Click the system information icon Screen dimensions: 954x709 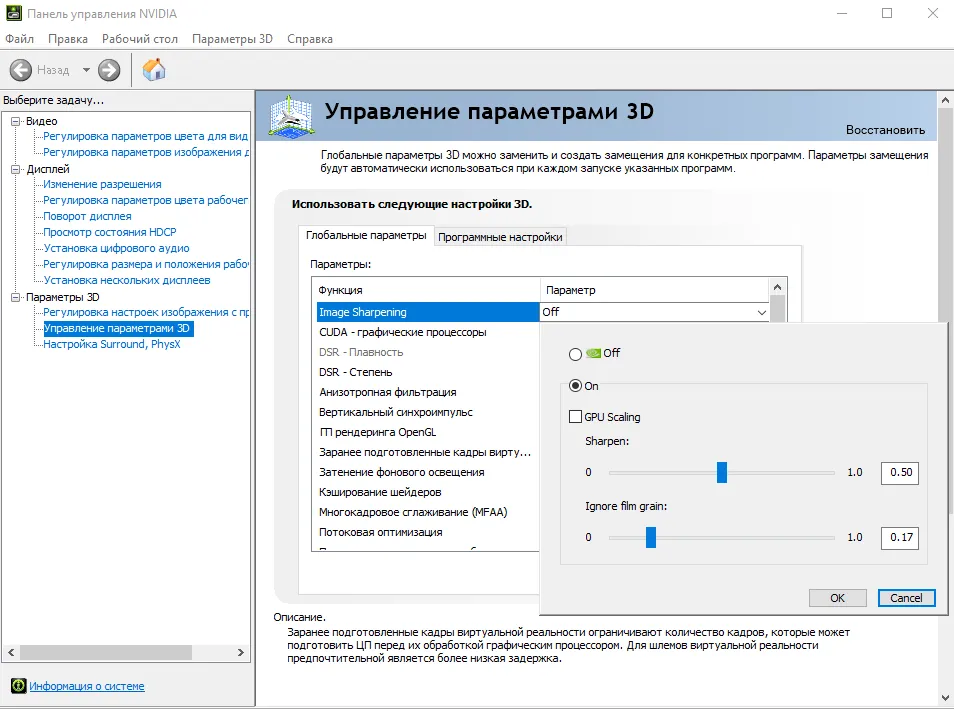[19, 686]
